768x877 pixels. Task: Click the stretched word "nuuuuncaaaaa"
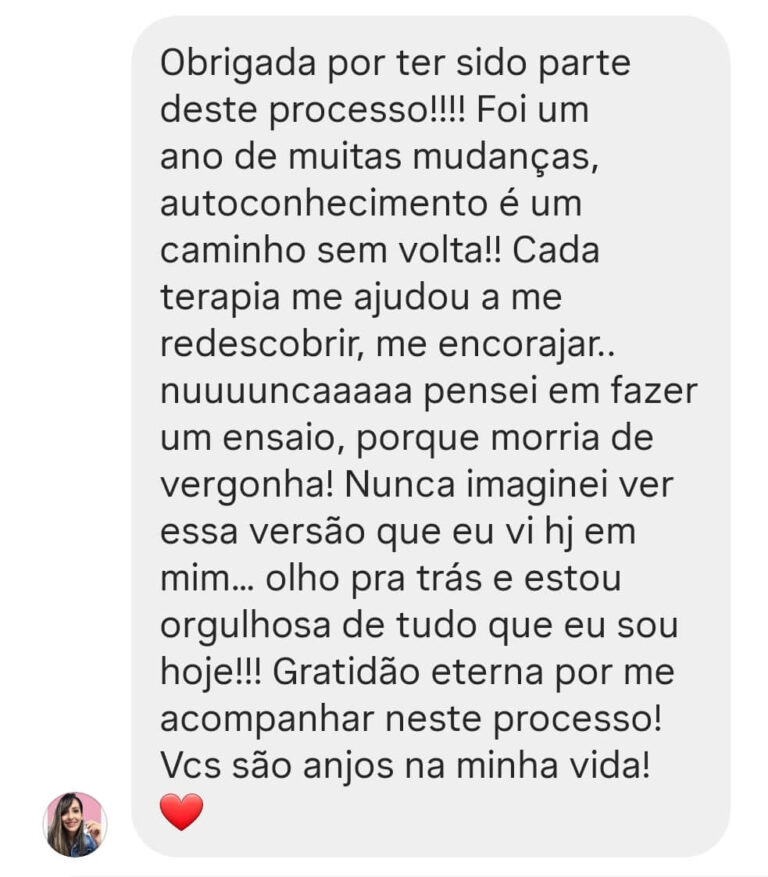point(286,392)
